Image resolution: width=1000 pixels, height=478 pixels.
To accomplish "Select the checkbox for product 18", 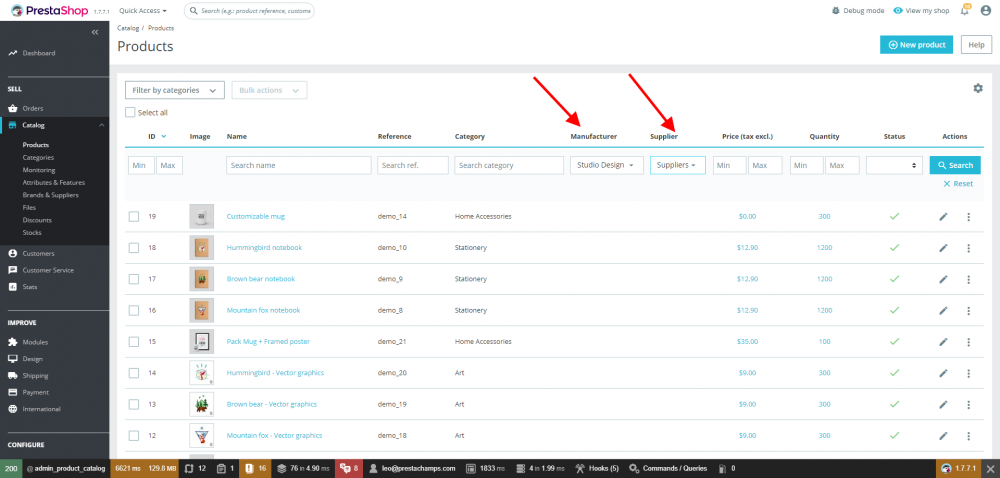I will click(x=134, y=248).
